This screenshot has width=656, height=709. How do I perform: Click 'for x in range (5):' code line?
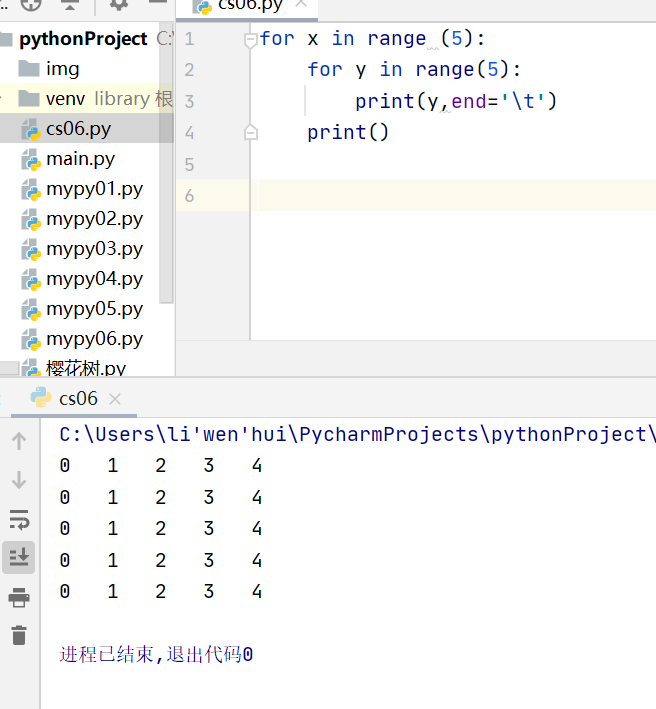(373, 38)
